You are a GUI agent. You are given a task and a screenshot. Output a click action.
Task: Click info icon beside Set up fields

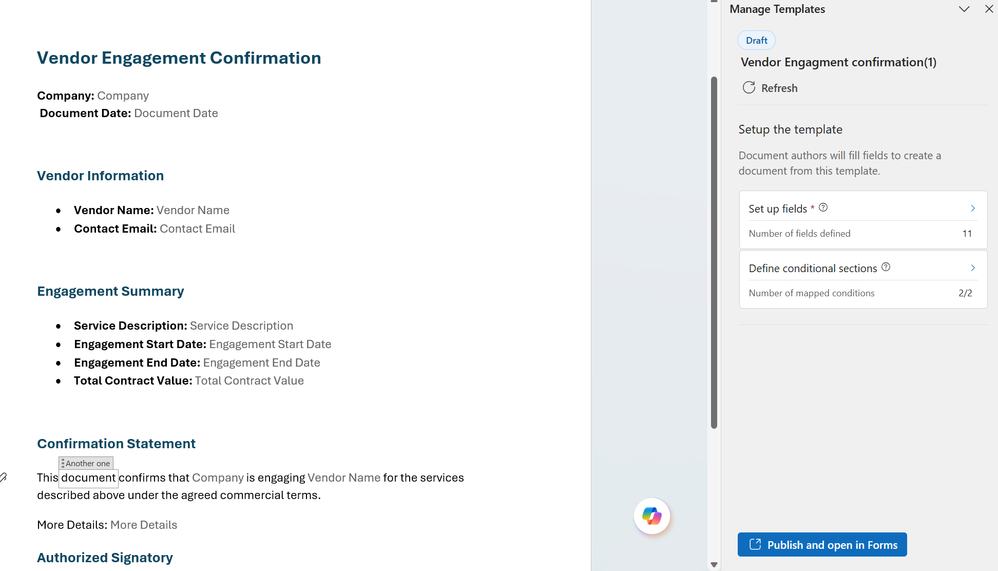click(823, 208)
